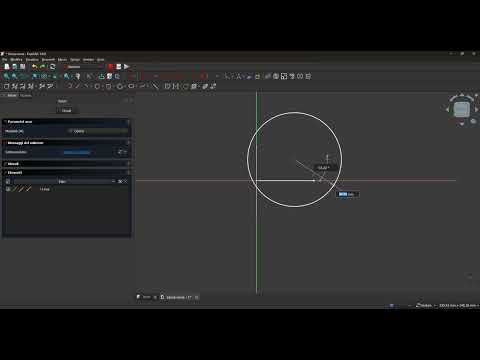Viewport: 480px width, 360px height.
Task: Open the Visualizza menu
Action: click(x=32, y=60)
